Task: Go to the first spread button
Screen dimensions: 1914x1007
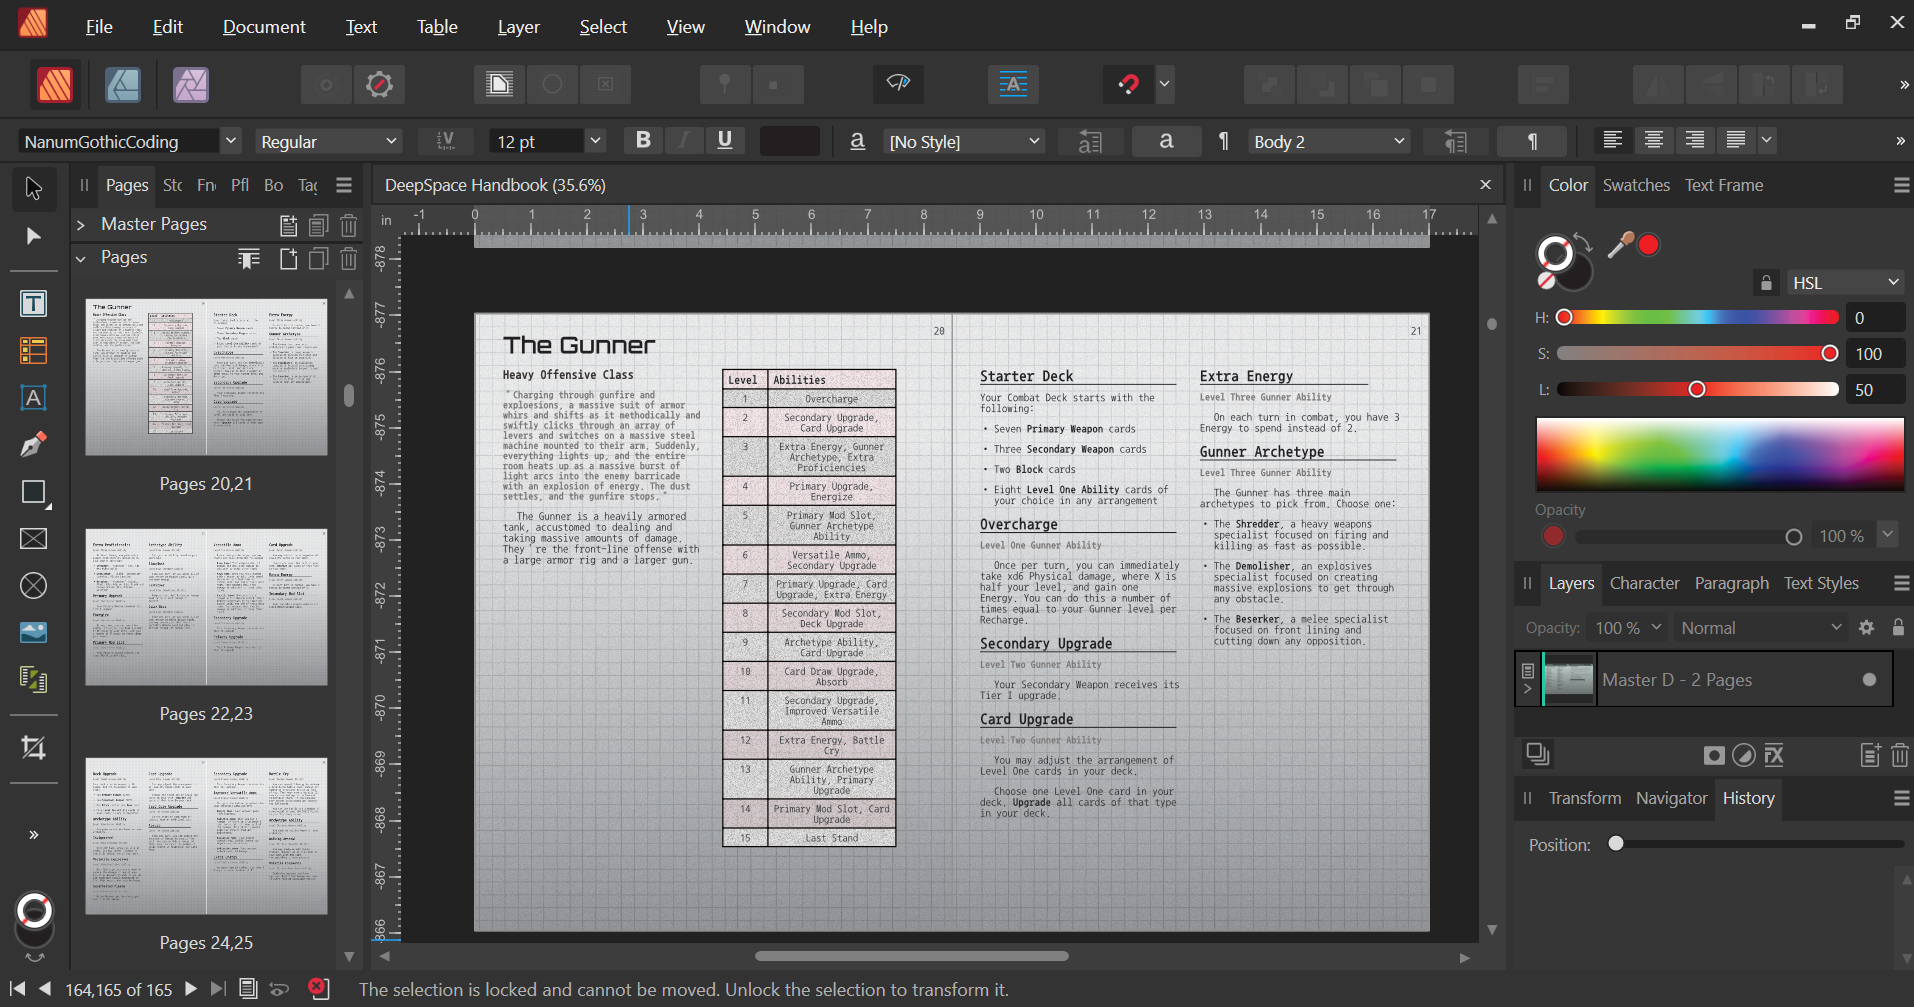Action: 17,989
